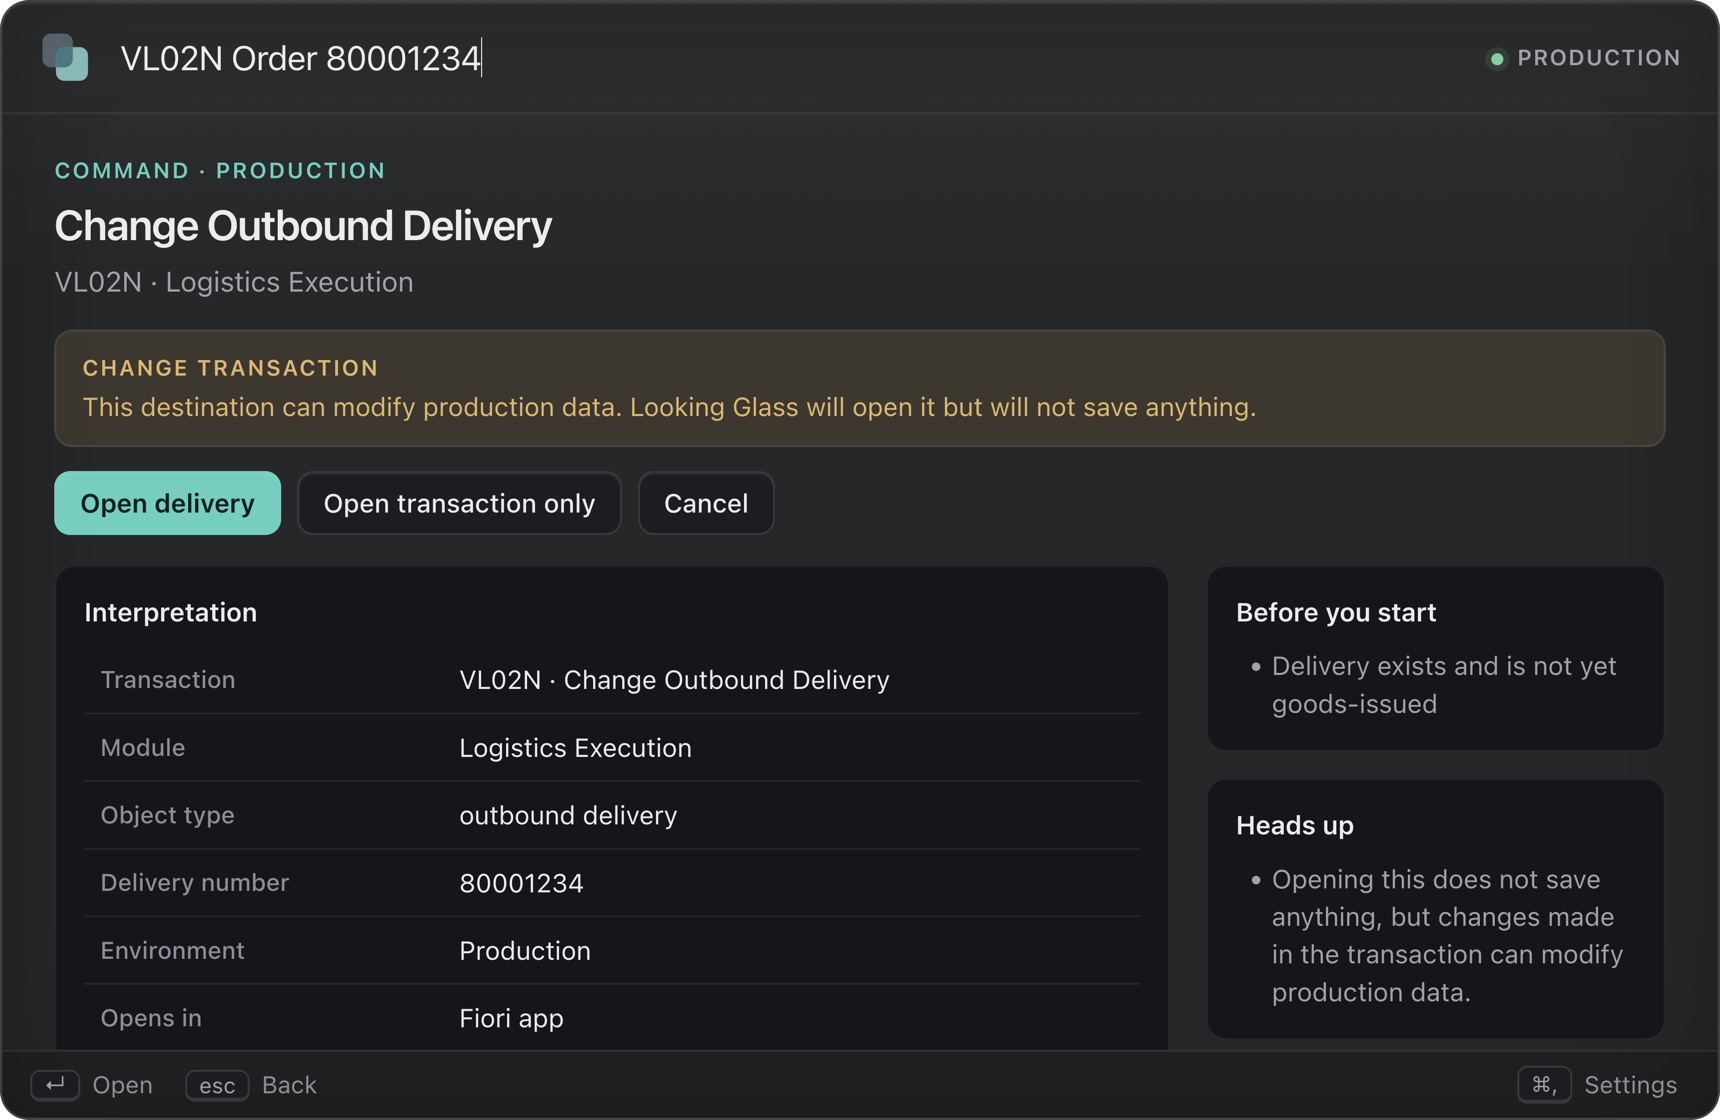Select the Fiori app value
This screenshot has width=1720, height=1120.
(x=511, y=1019)
